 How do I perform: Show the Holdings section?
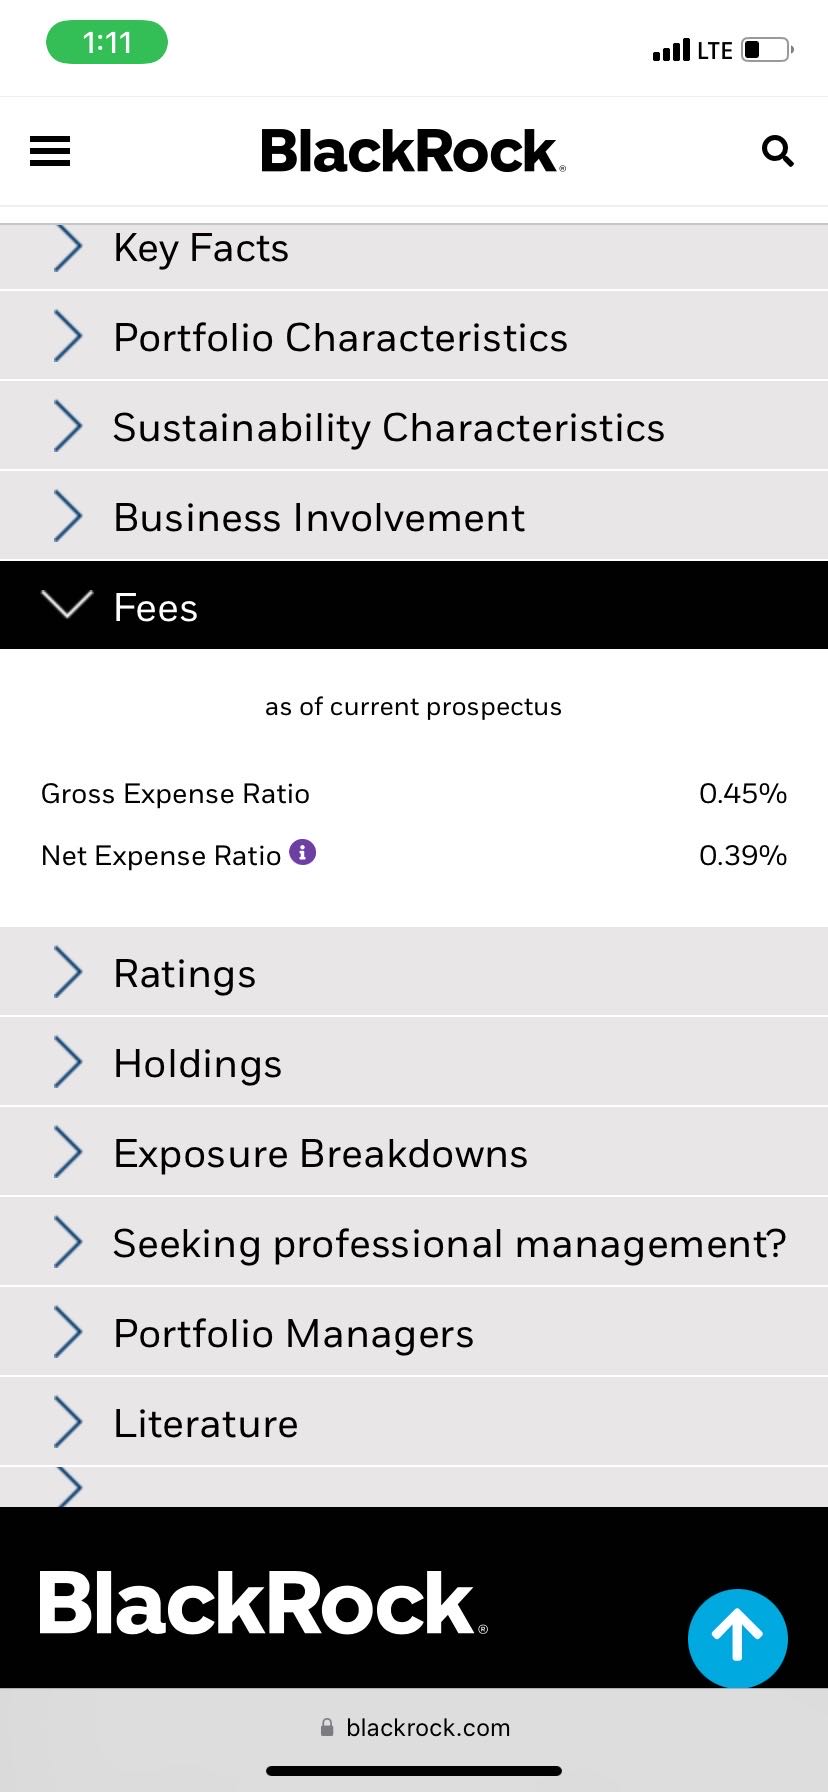[x=414, y=1063]
